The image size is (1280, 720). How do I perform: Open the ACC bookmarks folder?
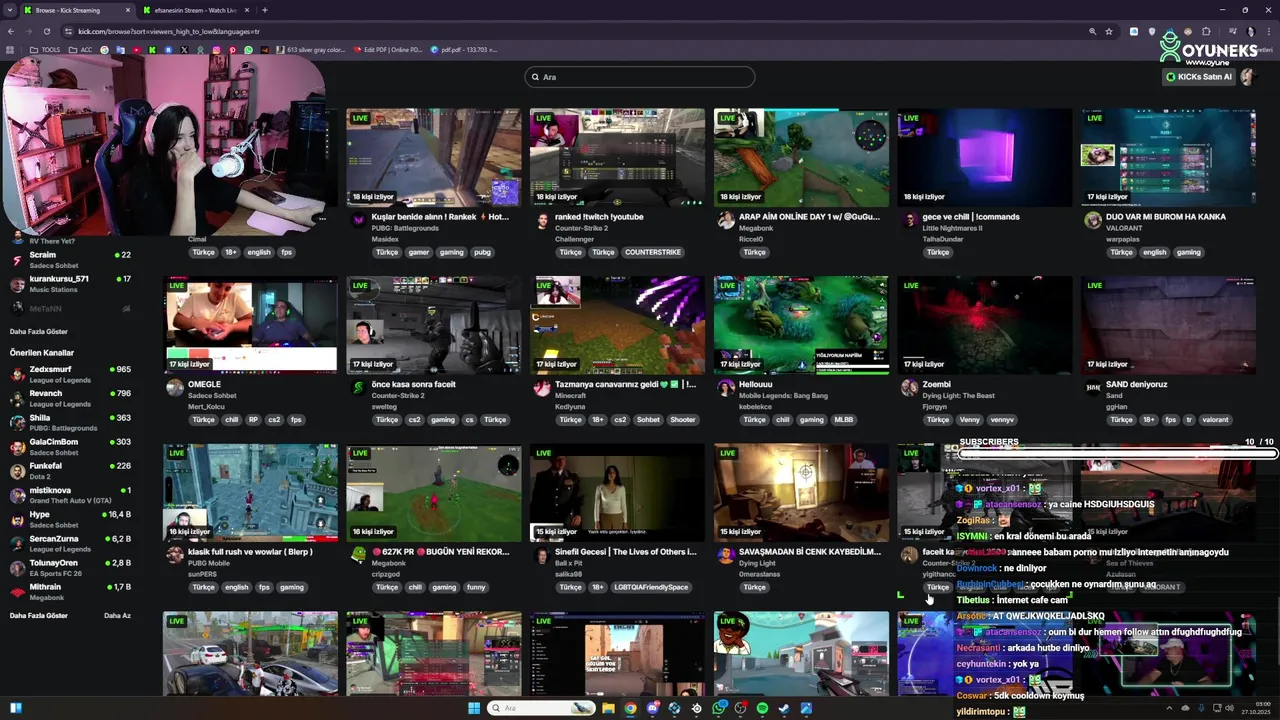[80, 49]
